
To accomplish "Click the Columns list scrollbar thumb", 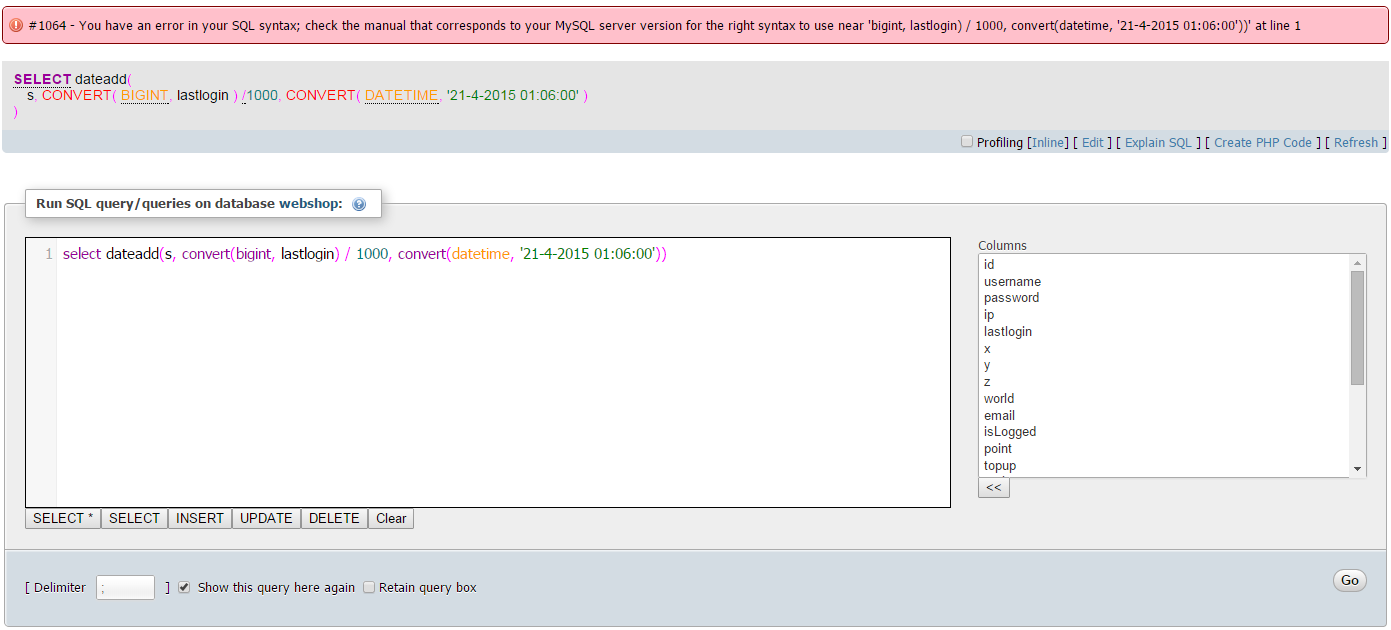I will coord(1357,327).
